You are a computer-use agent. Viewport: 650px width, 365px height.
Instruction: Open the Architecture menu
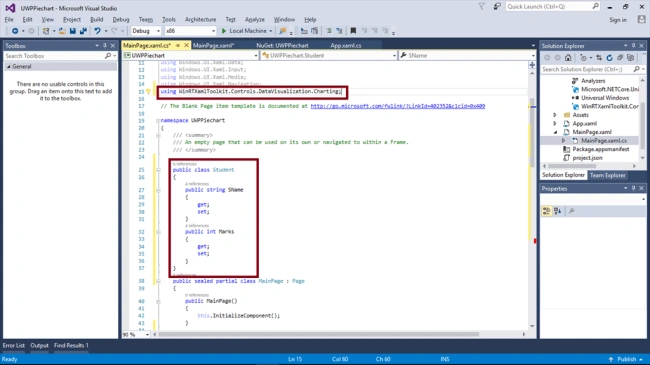coord(201,19)
